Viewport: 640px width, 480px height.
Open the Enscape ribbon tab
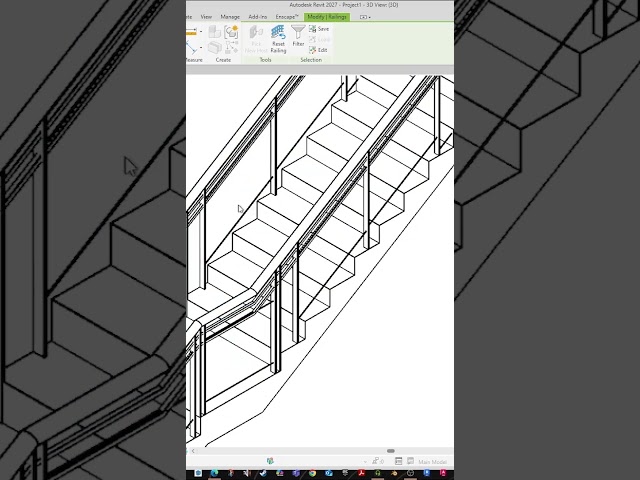pos(287,17)
